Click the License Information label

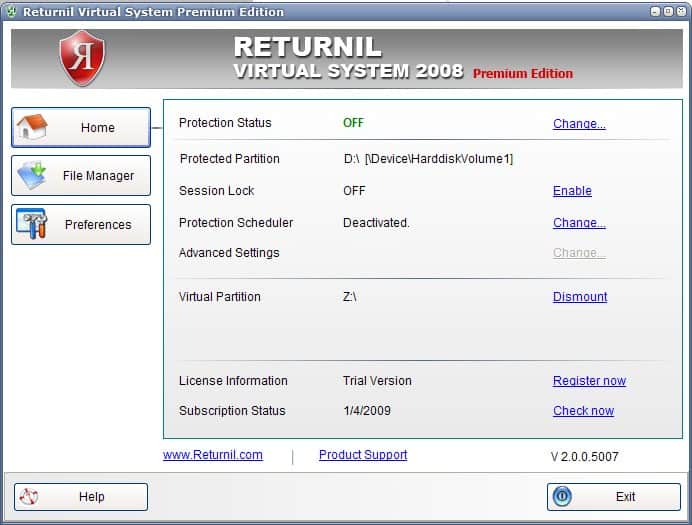(233, 381)
